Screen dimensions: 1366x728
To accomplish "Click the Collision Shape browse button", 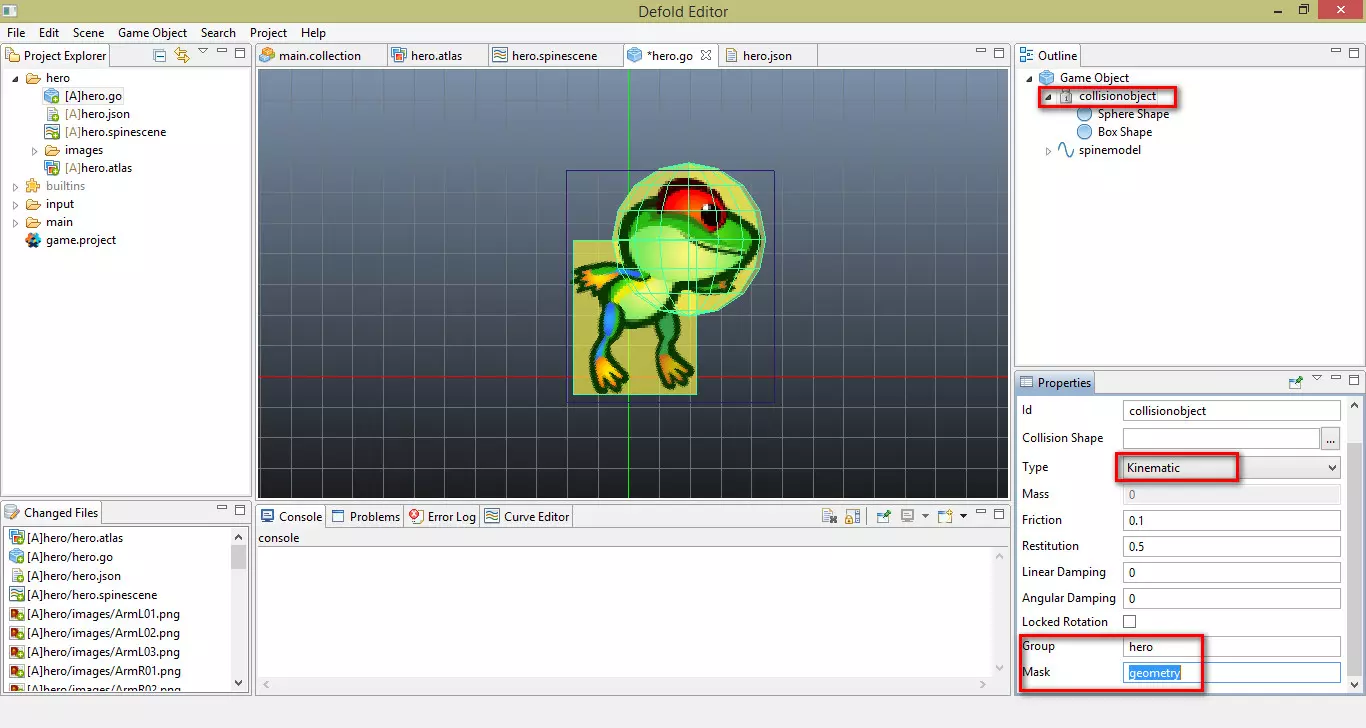I will (1330, 438).
